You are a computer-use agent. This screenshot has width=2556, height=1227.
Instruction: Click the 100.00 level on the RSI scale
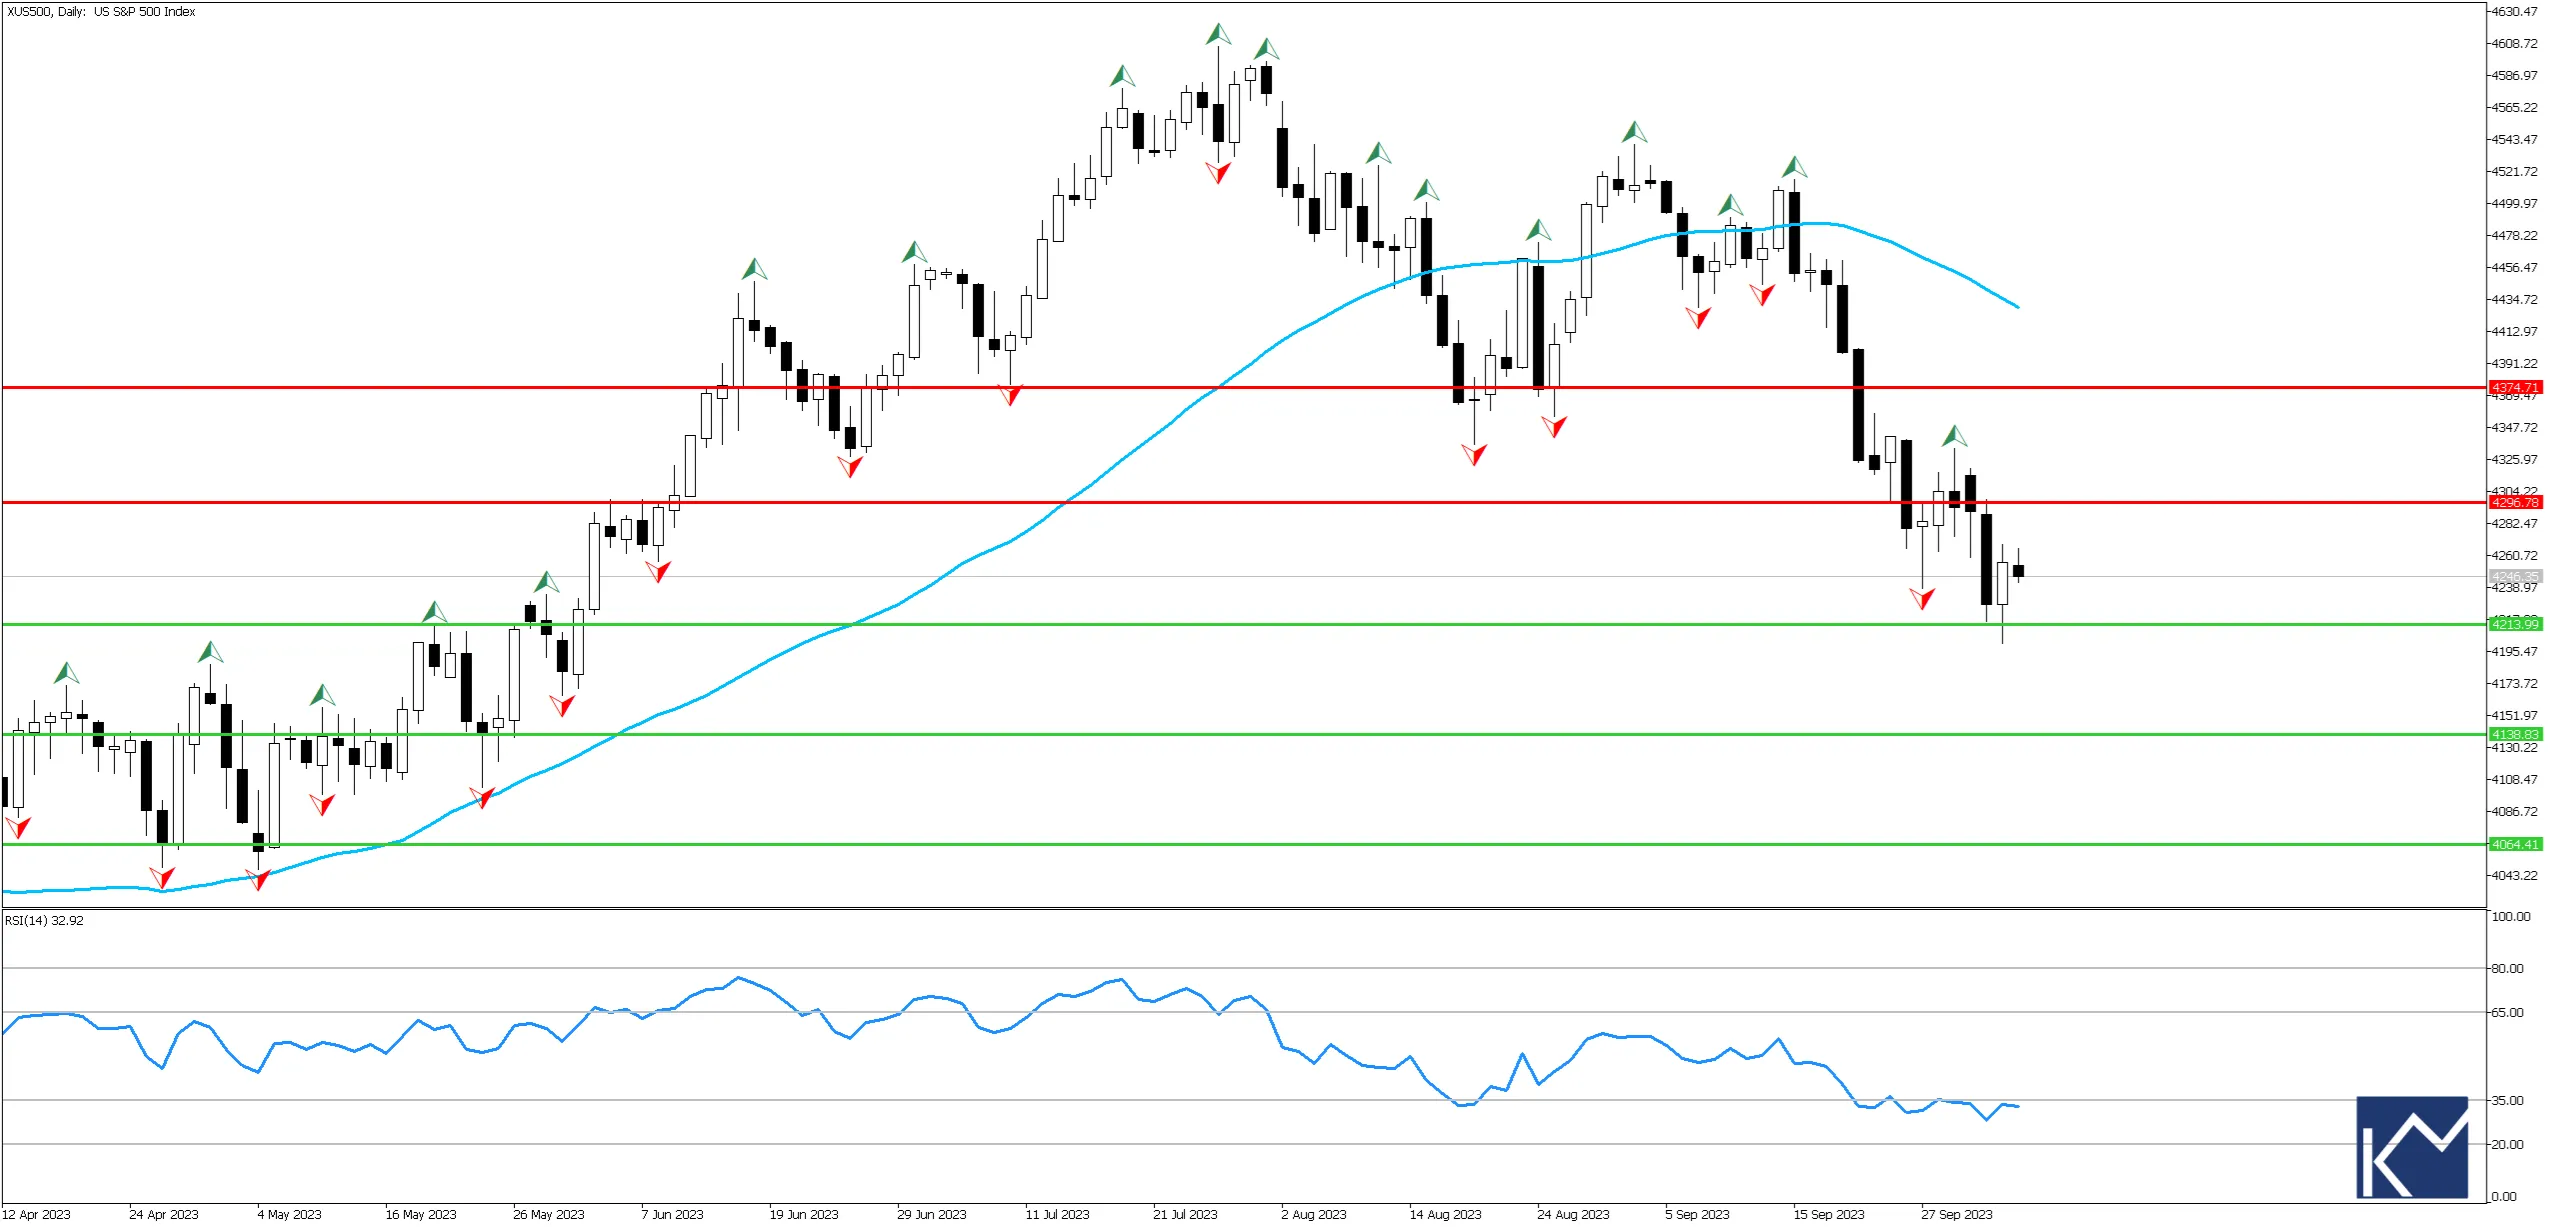tap(2510, 917)
